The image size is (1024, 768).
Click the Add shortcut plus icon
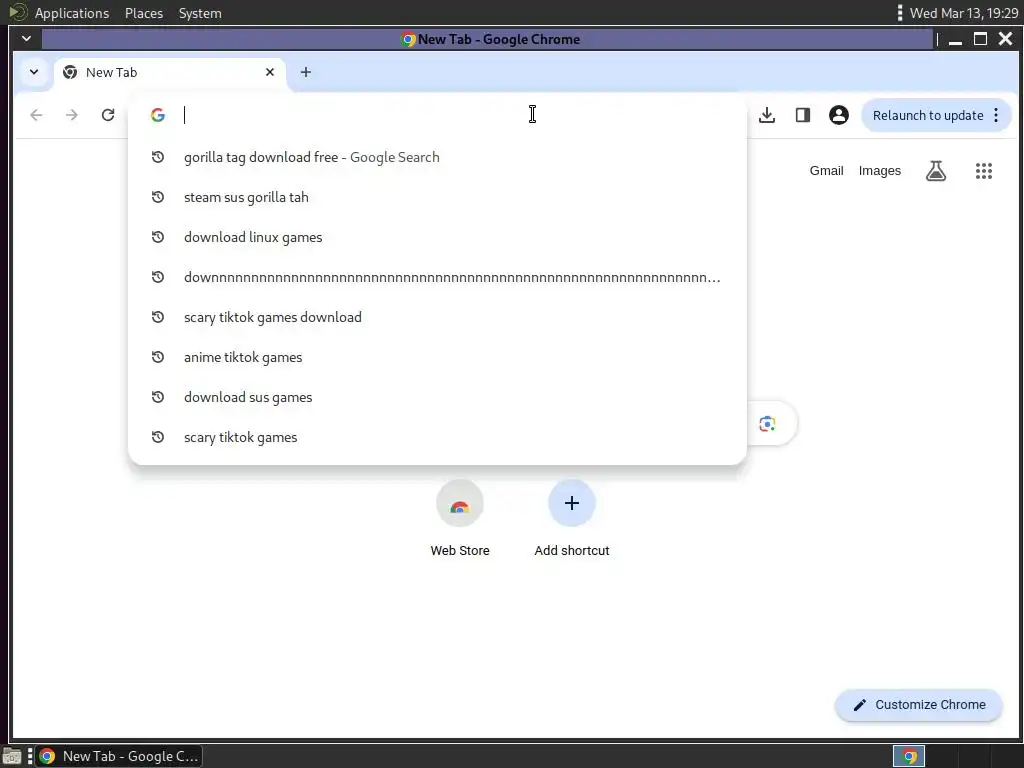click(x=571, y=503)
